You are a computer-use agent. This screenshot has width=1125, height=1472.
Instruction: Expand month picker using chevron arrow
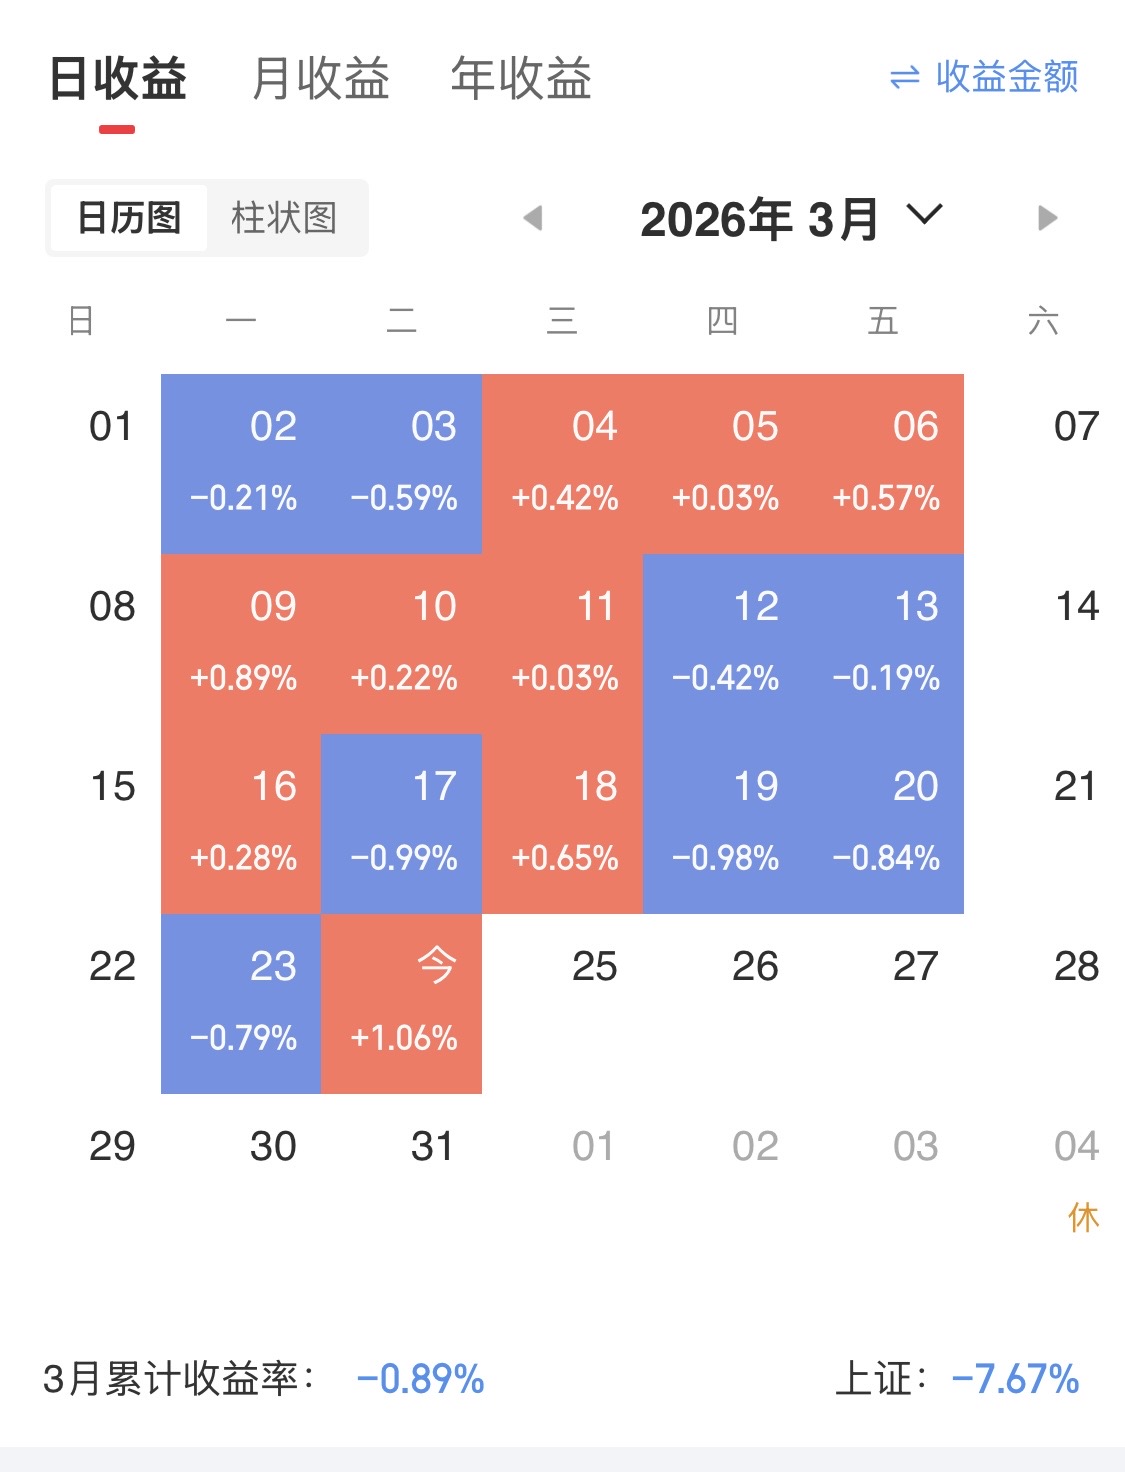click(x=924, y=215)
